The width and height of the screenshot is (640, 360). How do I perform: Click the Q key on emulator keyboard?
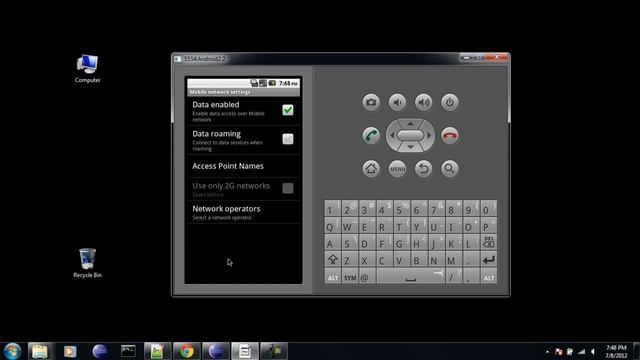pos(333,225)
